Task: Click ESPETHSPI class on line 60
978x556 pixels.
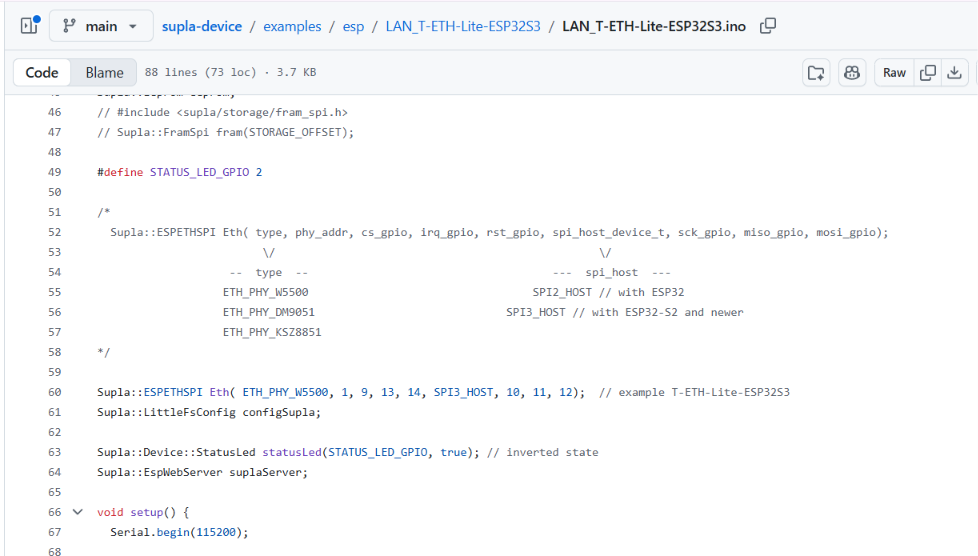Action: point(173,393)
